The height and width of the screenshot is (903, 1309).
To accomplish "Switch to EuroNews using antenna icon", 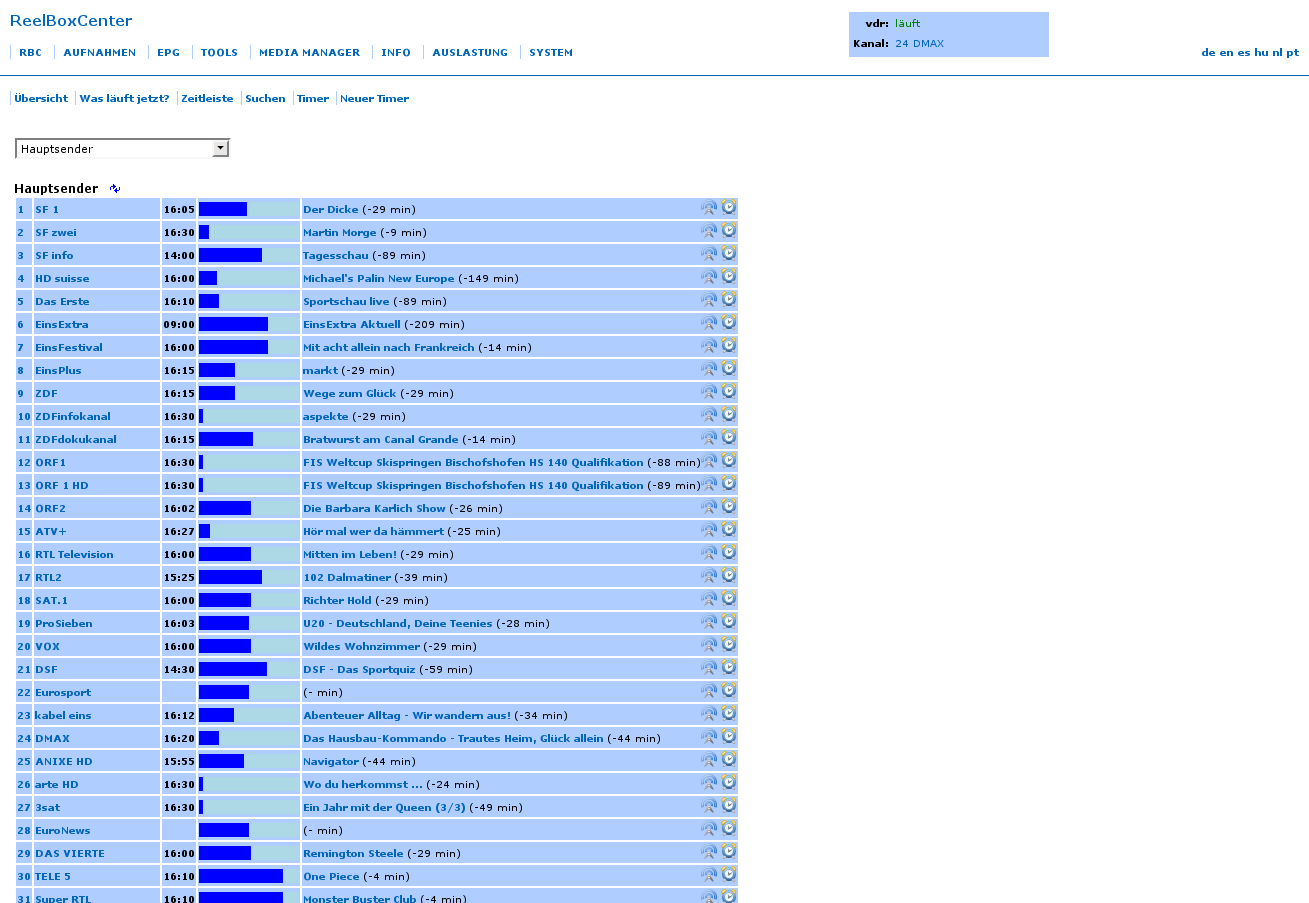I will tap(709, 829).
